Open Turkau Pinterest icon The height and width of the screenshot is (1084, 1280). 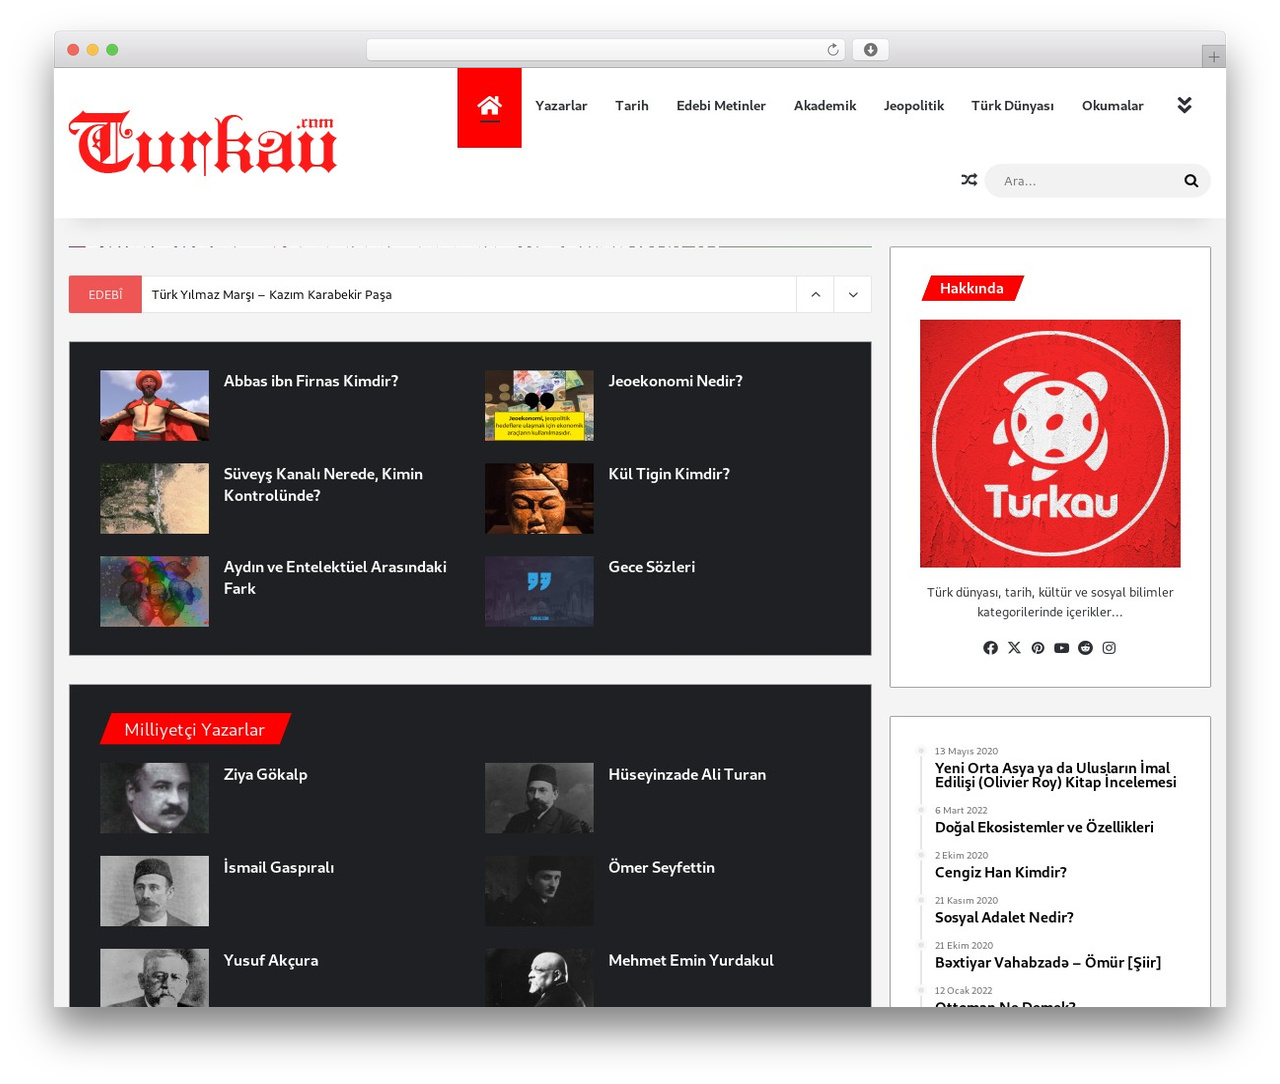tap(1038, 648)
